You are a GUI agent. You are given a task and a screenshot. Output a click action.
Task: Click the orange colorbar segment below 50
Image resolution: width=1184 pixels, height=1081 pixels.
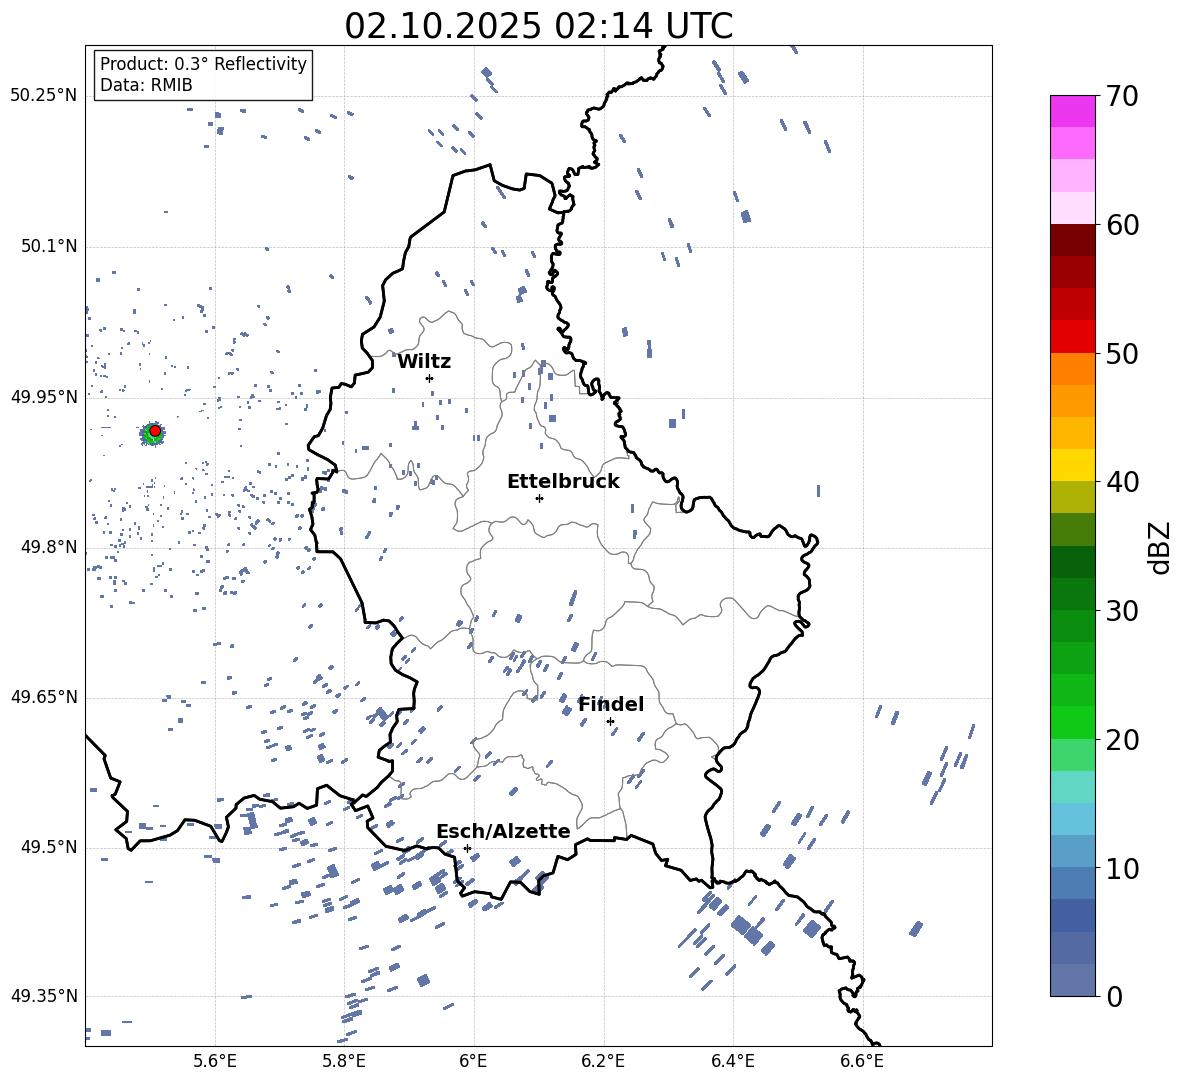pyautogui.click(x=1073, y=369)
